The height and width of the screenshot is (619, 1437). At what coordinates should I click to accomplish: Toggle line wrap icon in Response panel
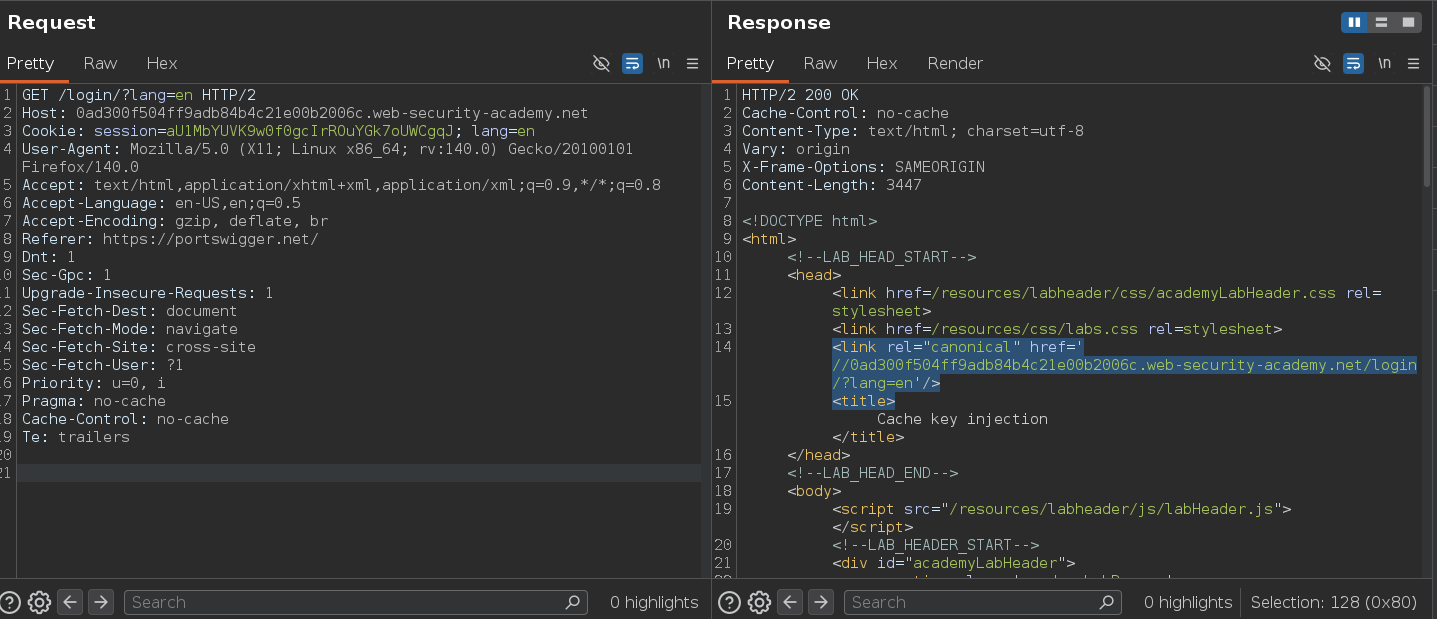coord(1353,63)
